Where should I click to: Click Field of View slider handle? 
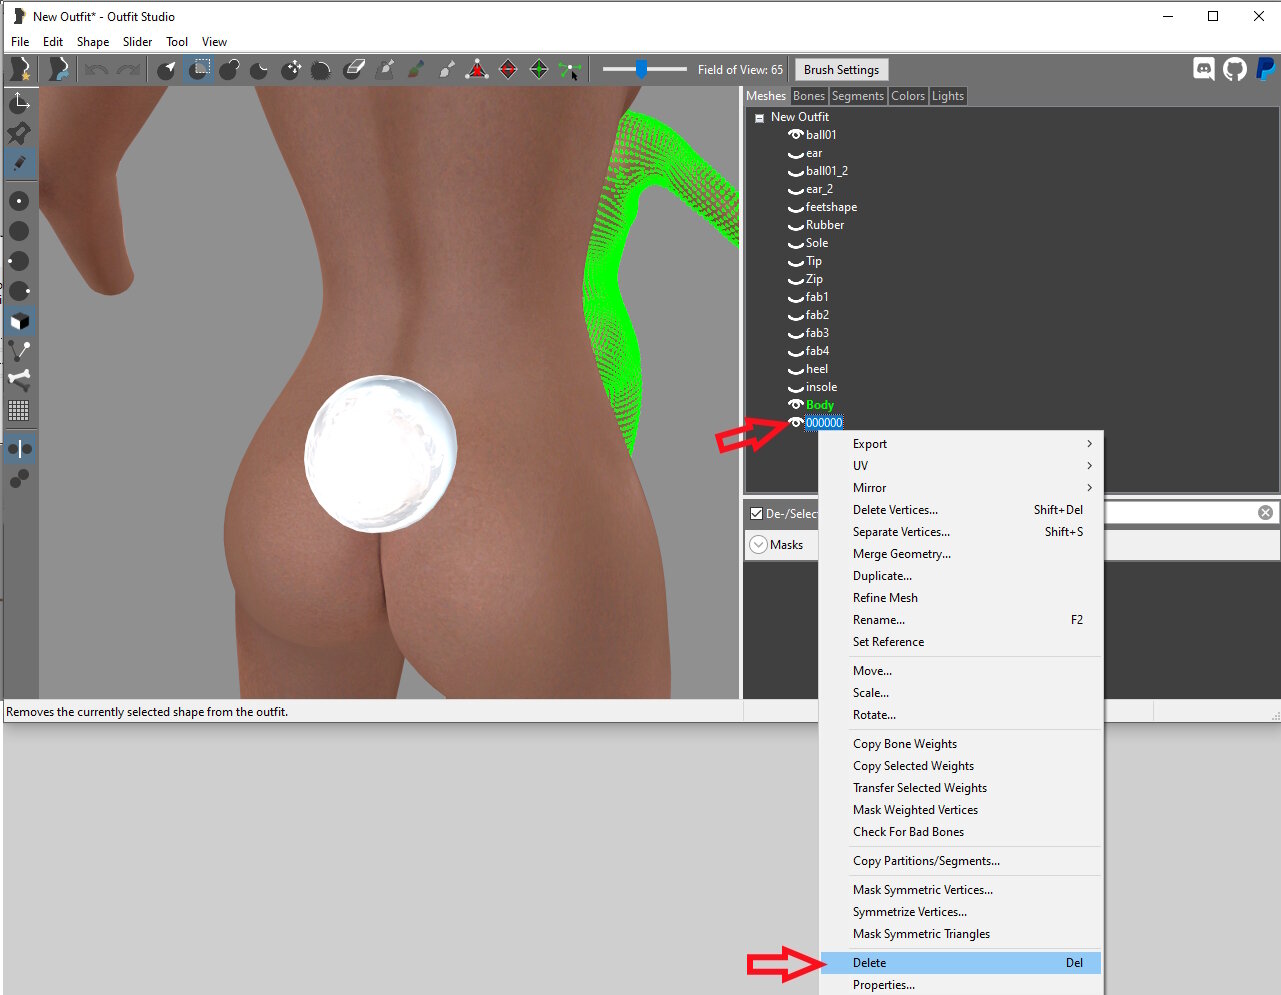[x=642, y=68]
